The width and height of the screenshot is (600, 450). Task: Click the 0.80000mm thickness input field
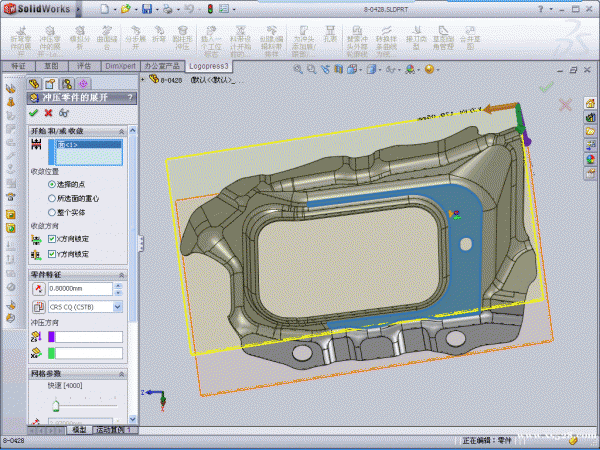coord(79,289)
